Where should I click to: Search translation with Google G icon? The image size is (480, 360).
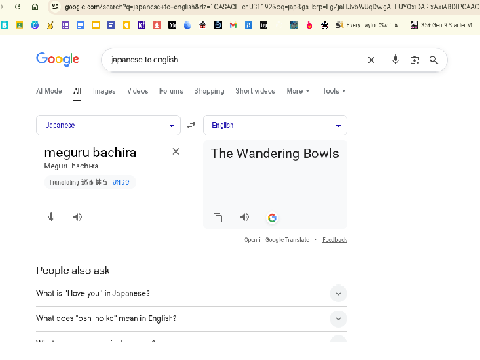272,218
